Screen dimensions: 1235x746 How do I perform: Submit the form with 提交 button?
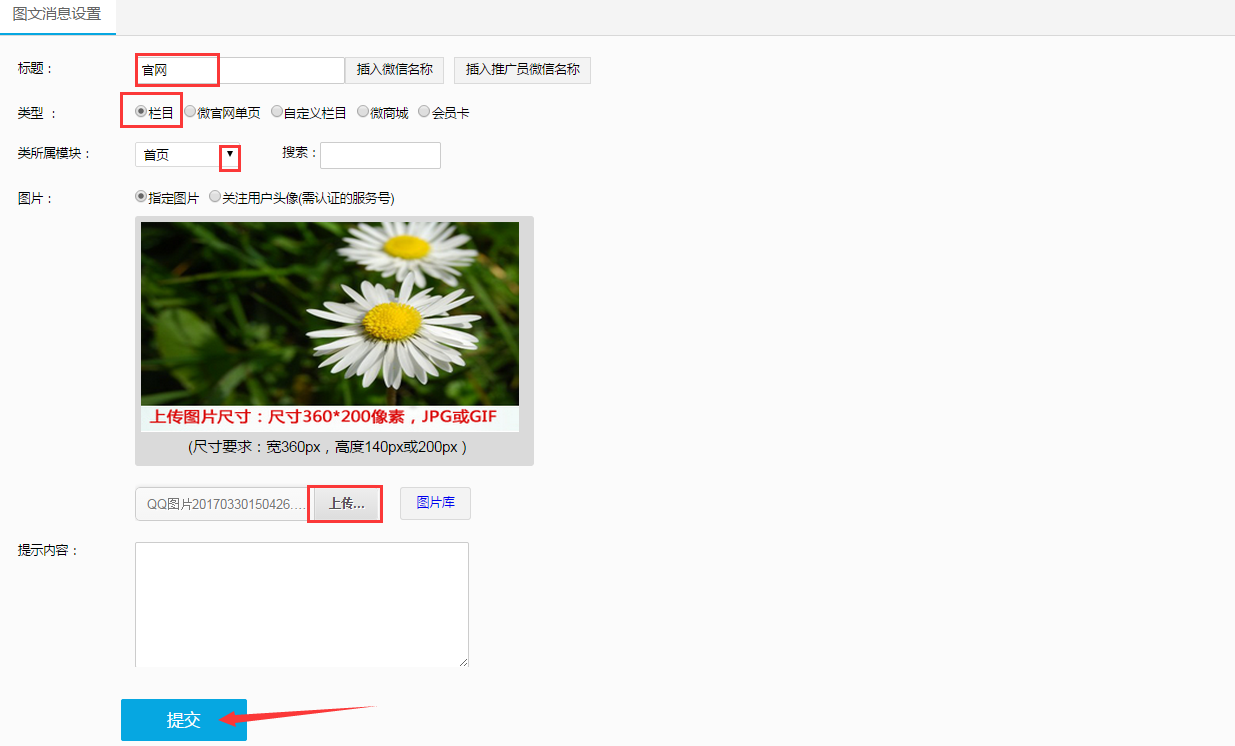[184, 720]
